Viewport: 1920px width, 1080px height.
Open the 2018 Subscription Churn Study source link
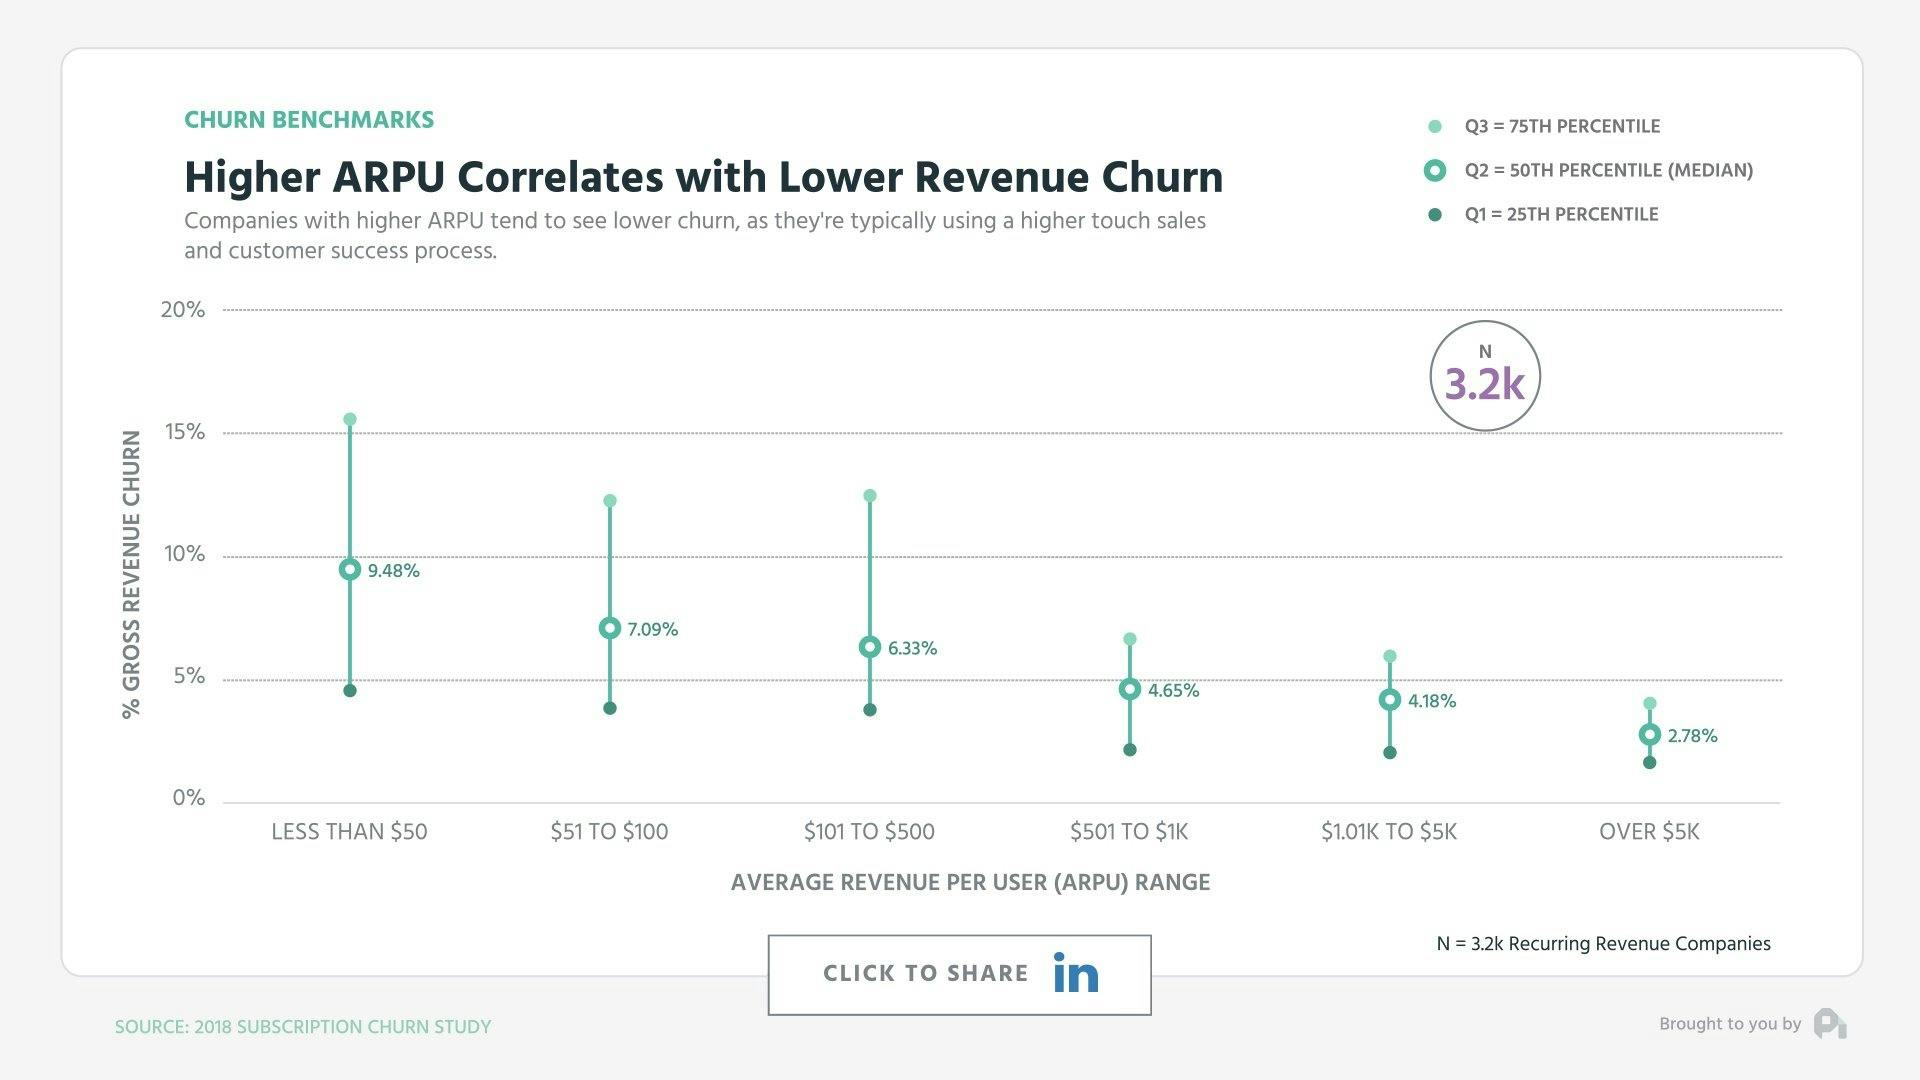[x=303, y=1026]
